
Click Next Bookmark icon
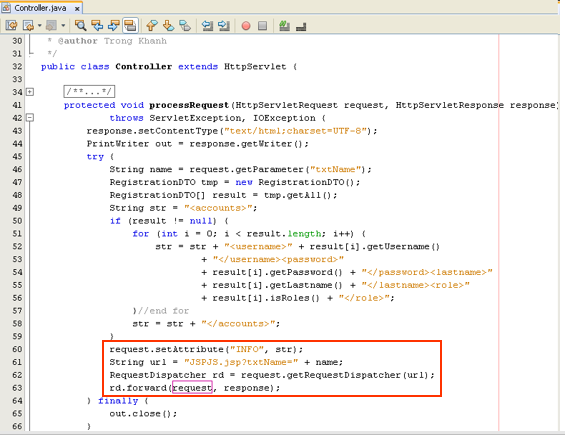(168, 26)
